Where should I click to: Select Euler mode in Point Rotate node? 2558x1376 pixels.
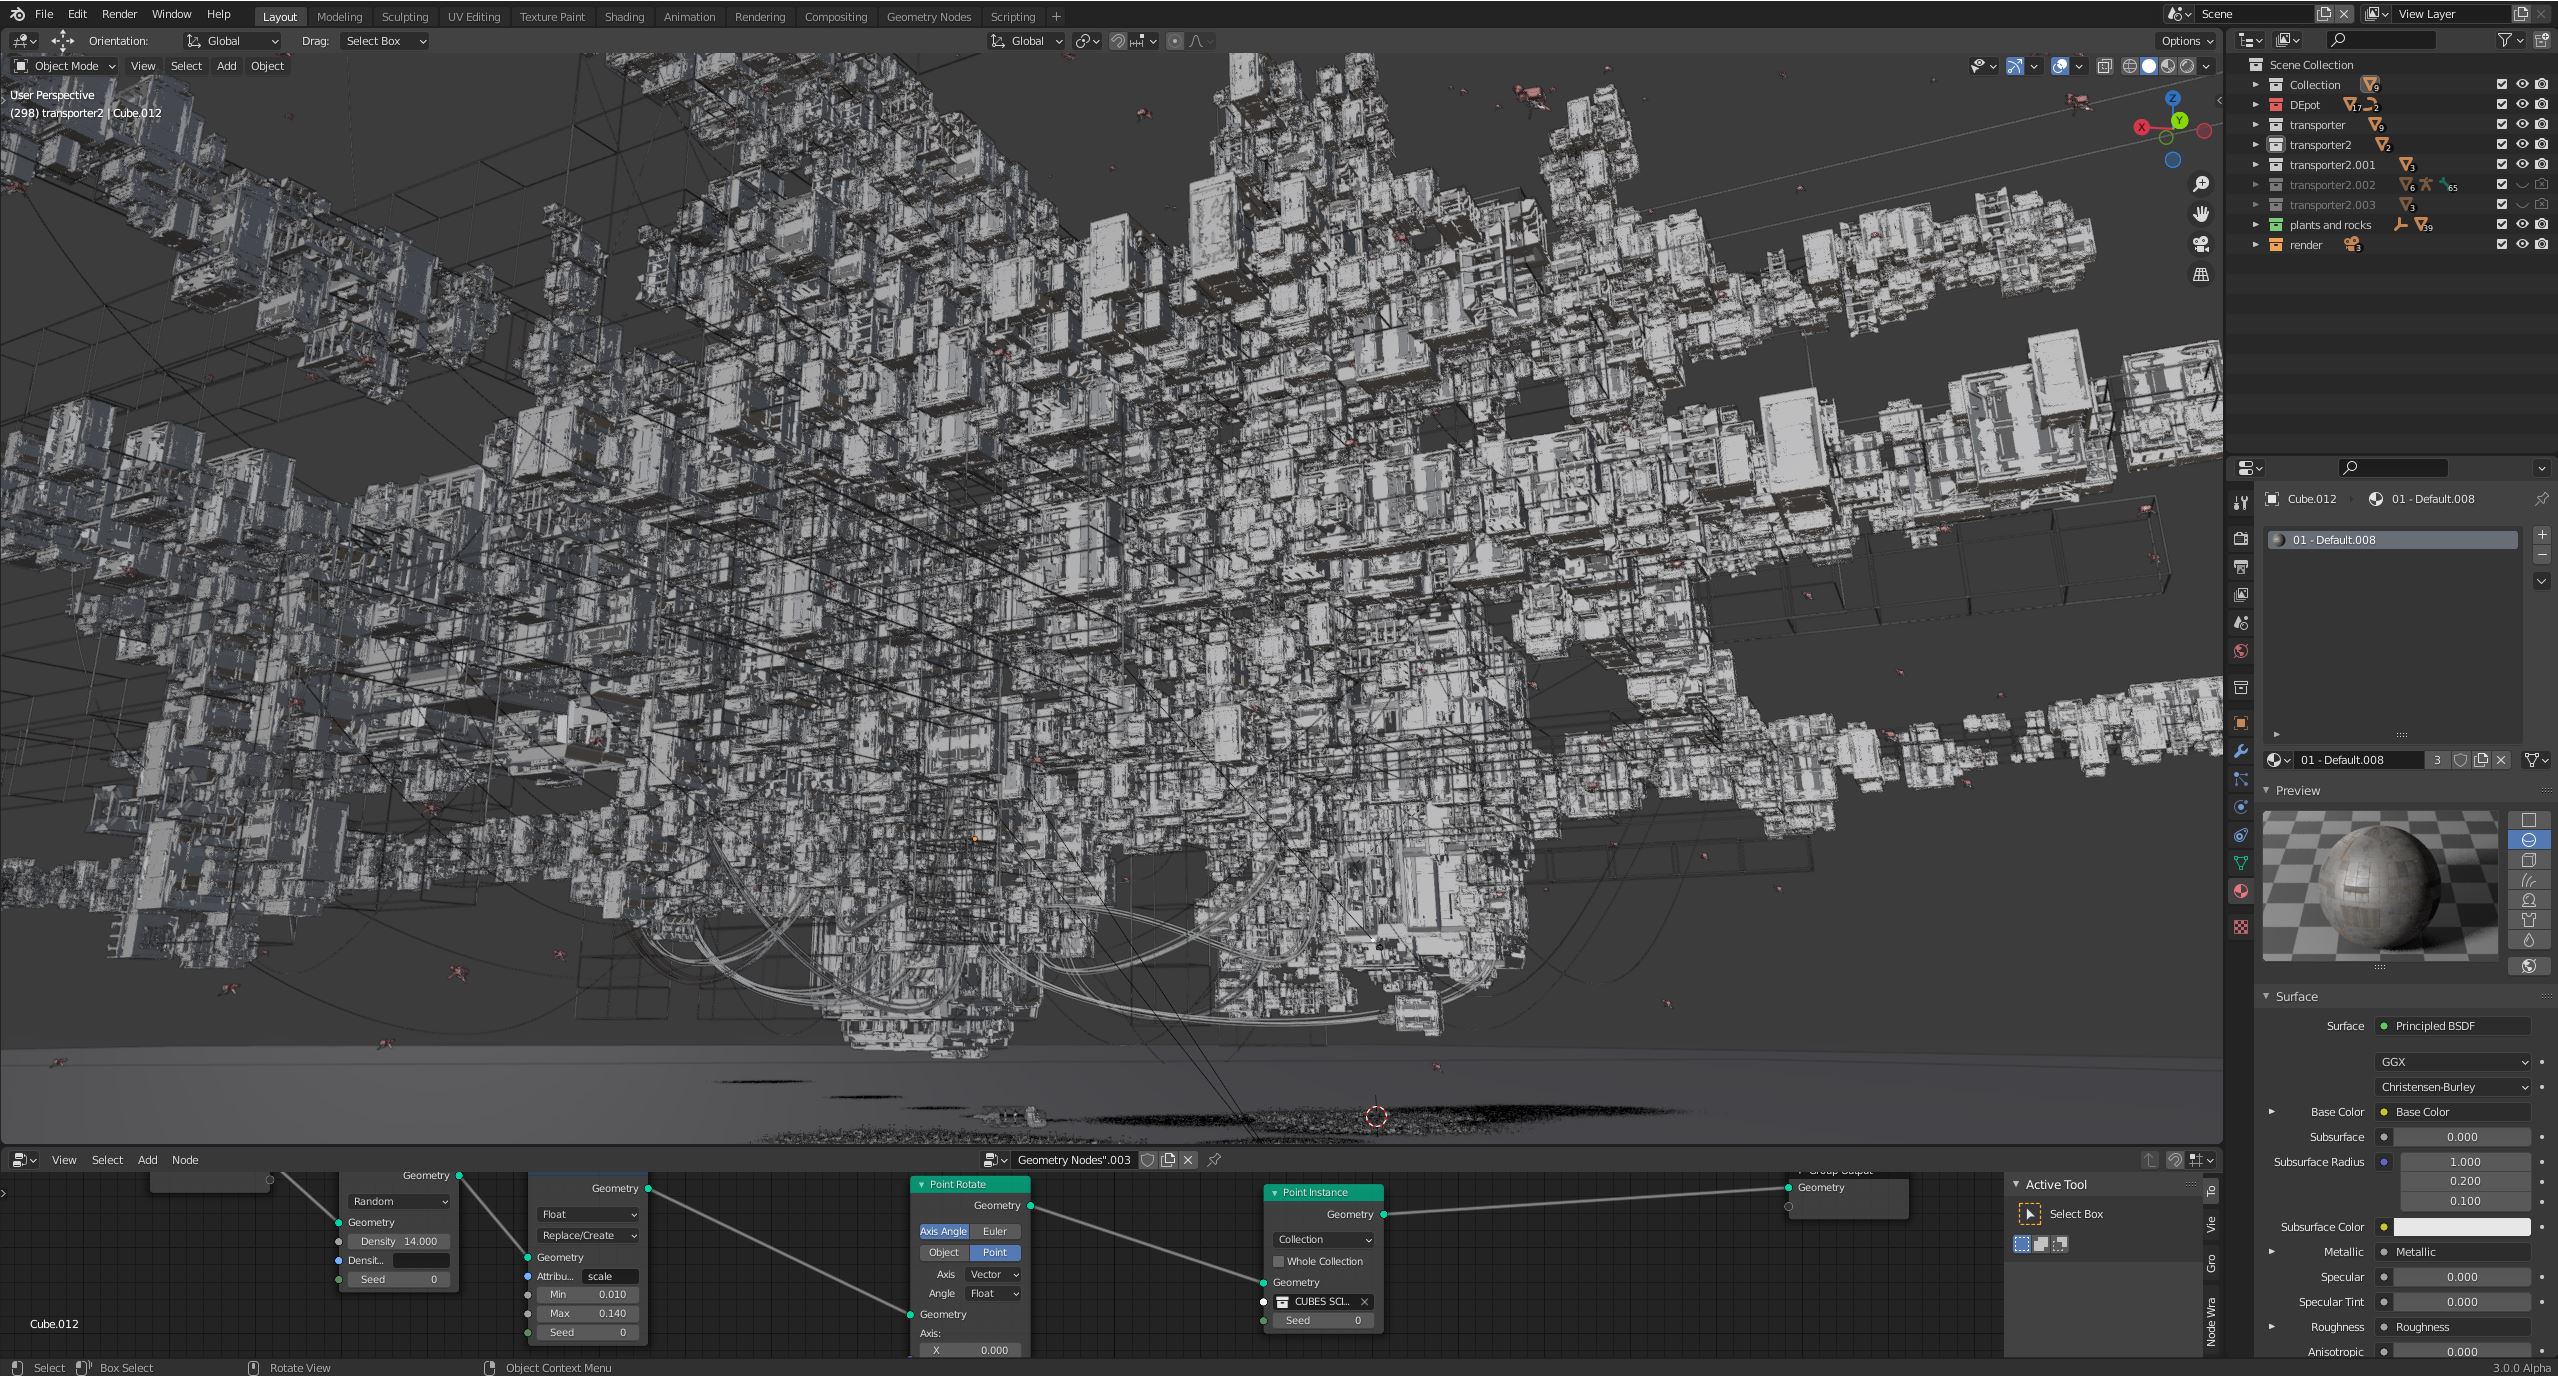point(995,1231)
